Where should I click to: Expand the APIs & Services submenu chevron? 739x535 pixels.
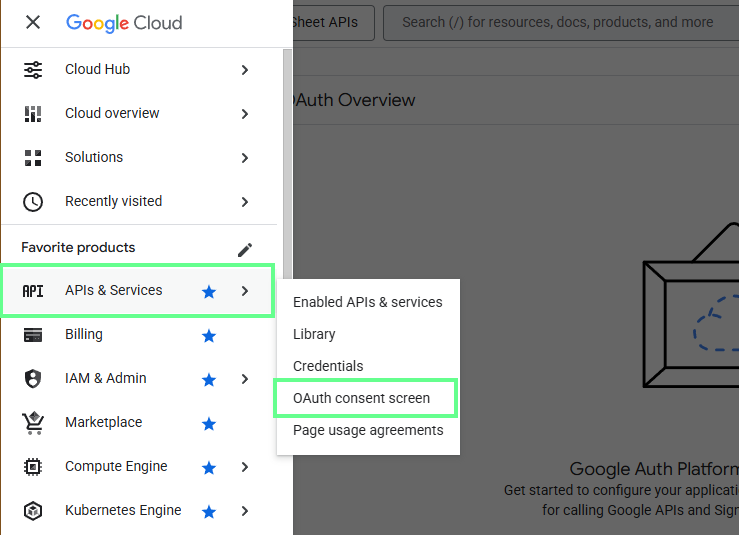click(245, 291)
